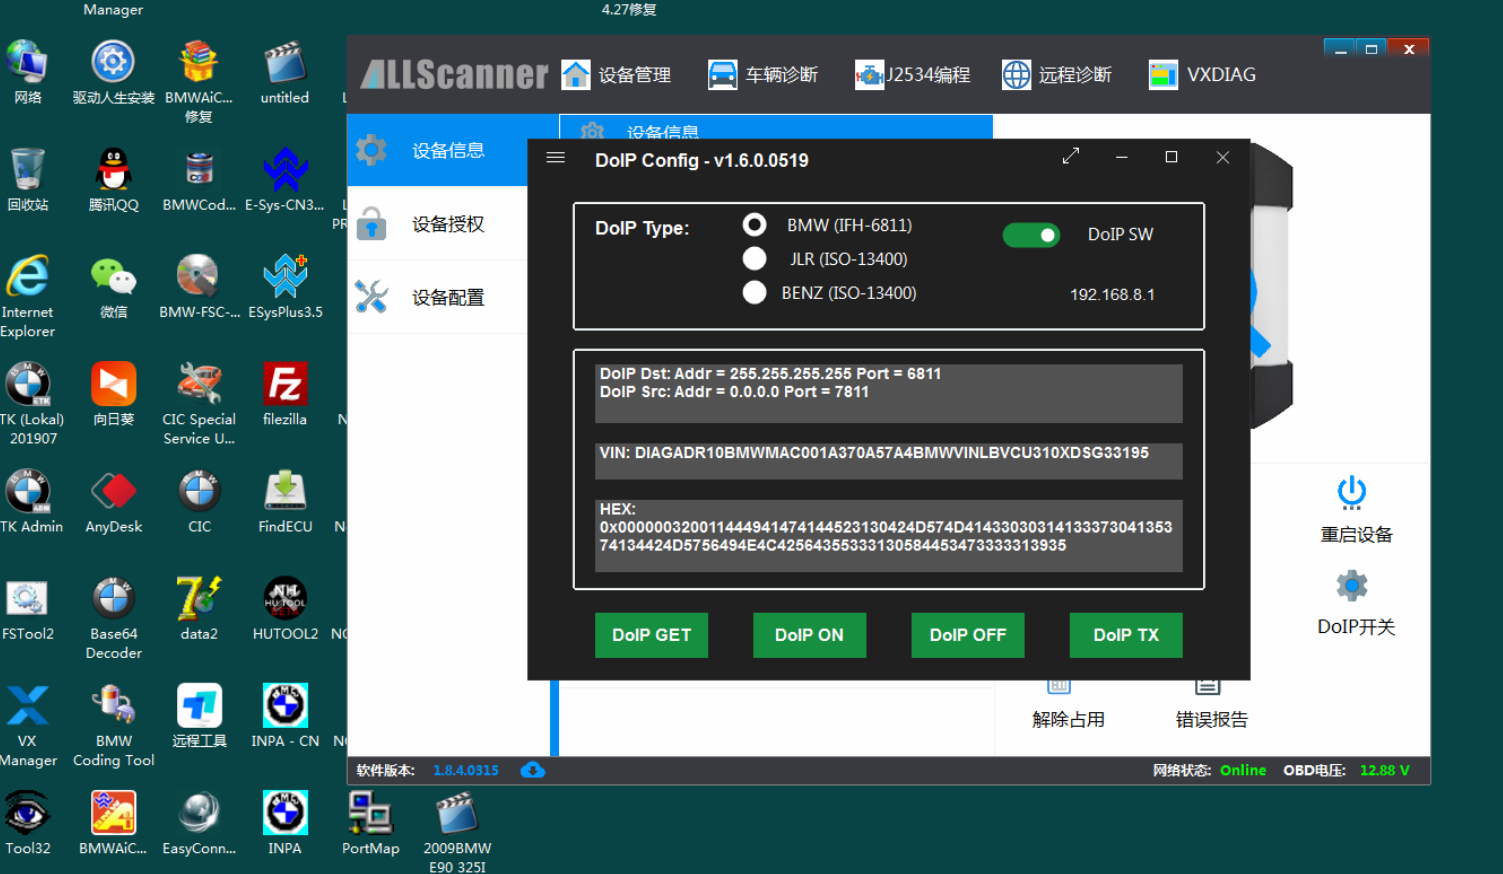The height and width of the screenshot is (874, 1503).
Task: Open 车辆诊断 tab in ALLScanner
Action: [x=763, y=75]
